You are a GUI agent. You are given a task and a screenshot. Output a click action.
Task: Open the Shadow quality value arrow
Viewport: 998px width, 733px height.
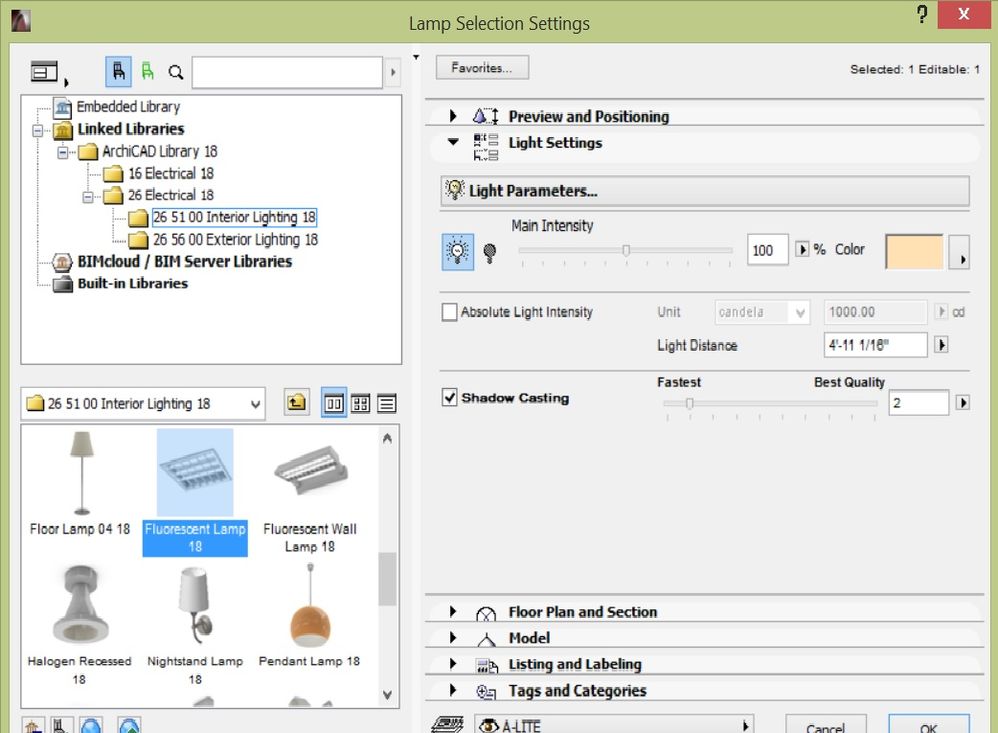pos(962,403)
